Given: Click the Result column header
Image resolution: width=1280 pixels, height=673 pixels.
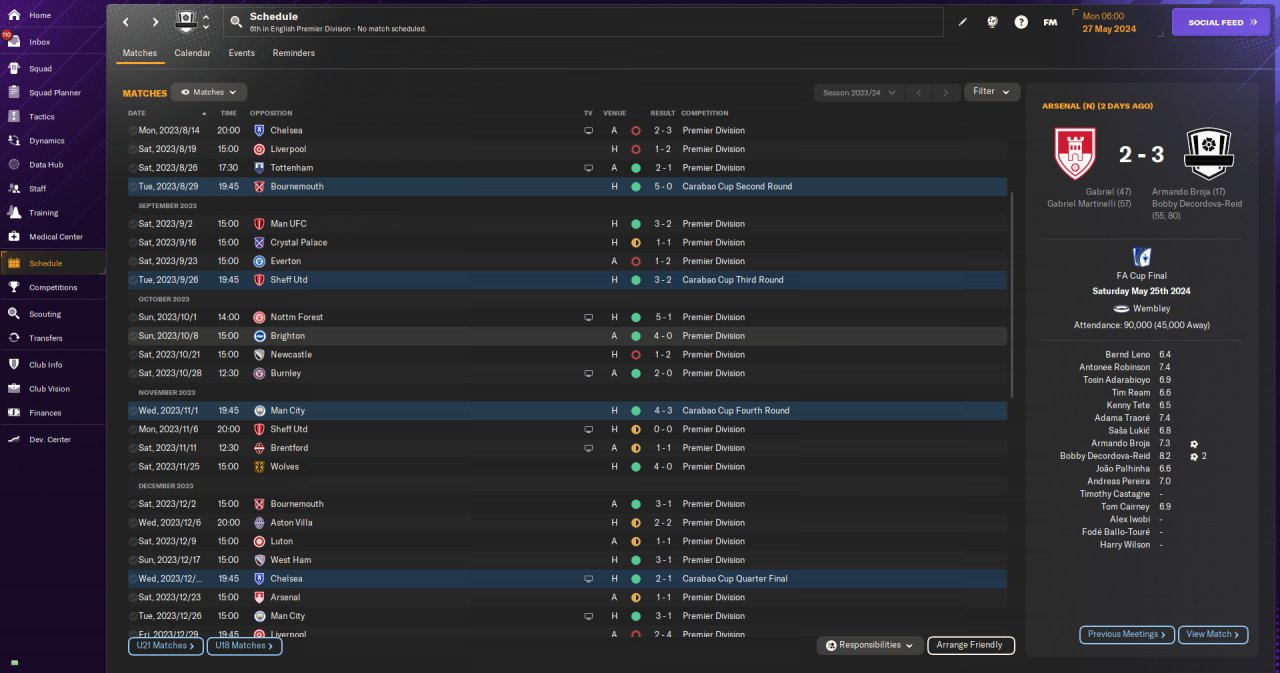Looking at the screenshot, I should tap(663, 113).
